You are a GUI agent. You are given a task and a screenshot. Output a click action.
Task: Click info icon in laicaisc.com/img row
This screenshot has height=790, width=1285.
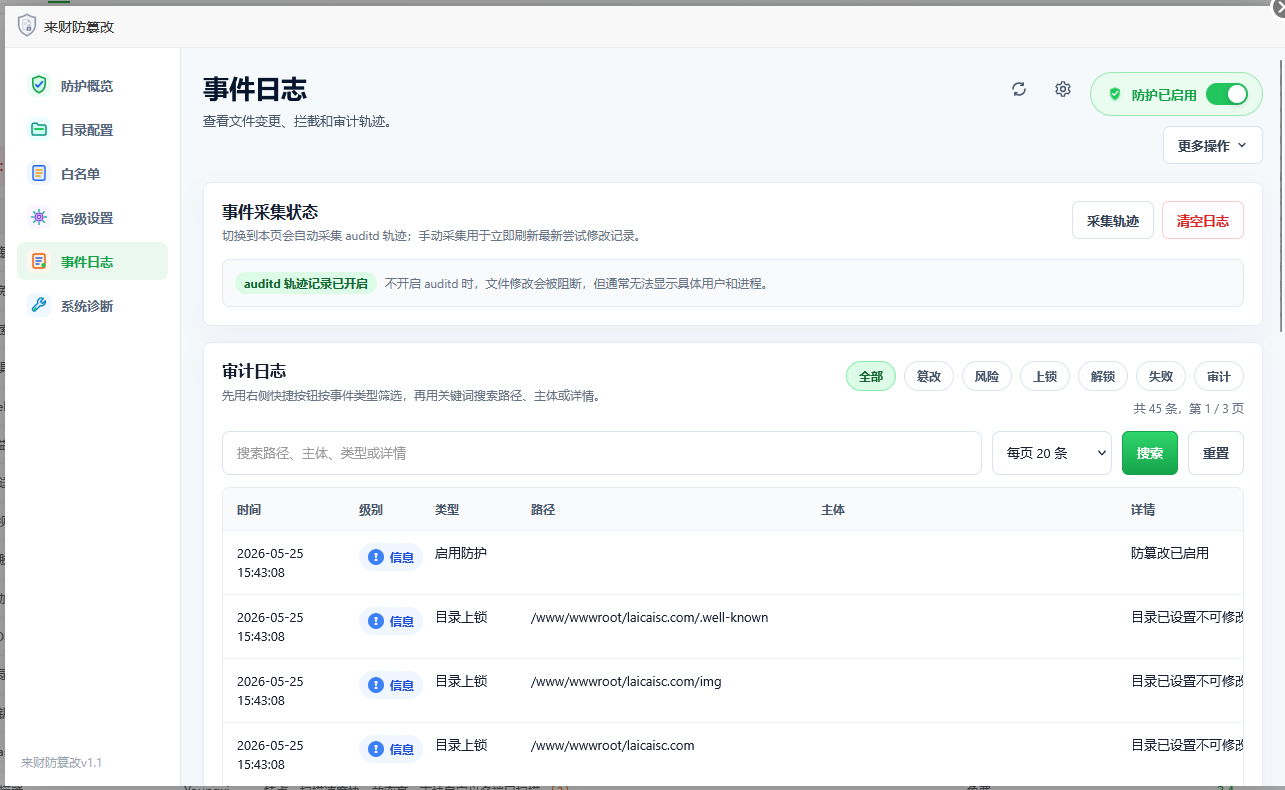coord(376,685)
